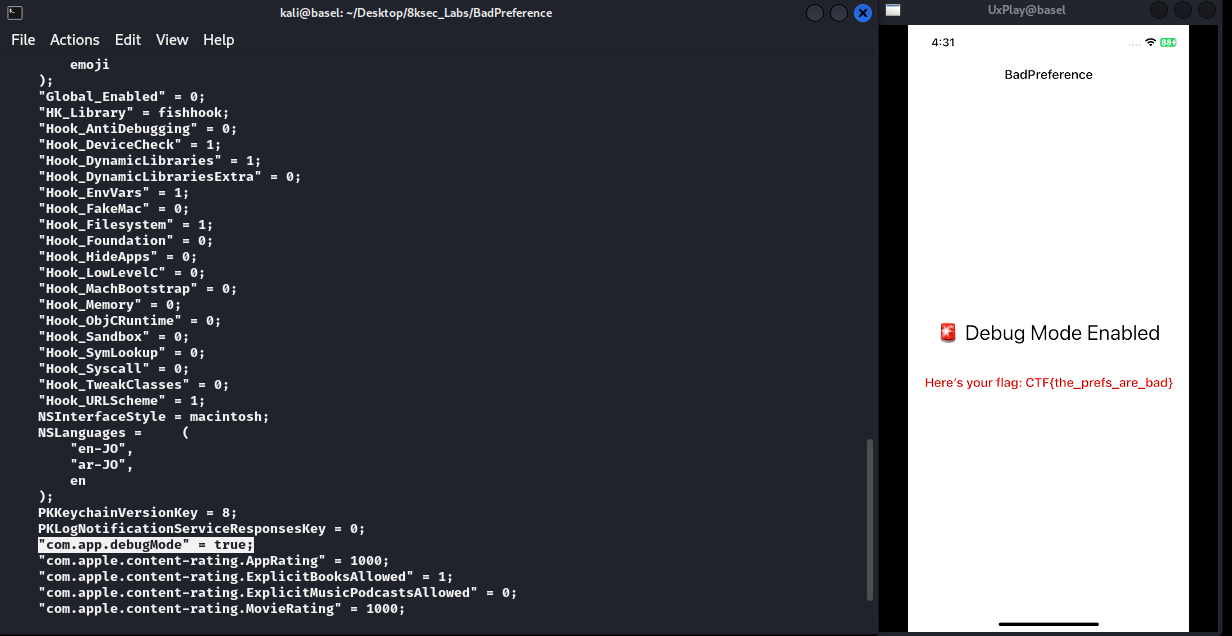Click the terminal vertical scrollbar thumb
Viewport: 1232px width, 636px height.
868,518
